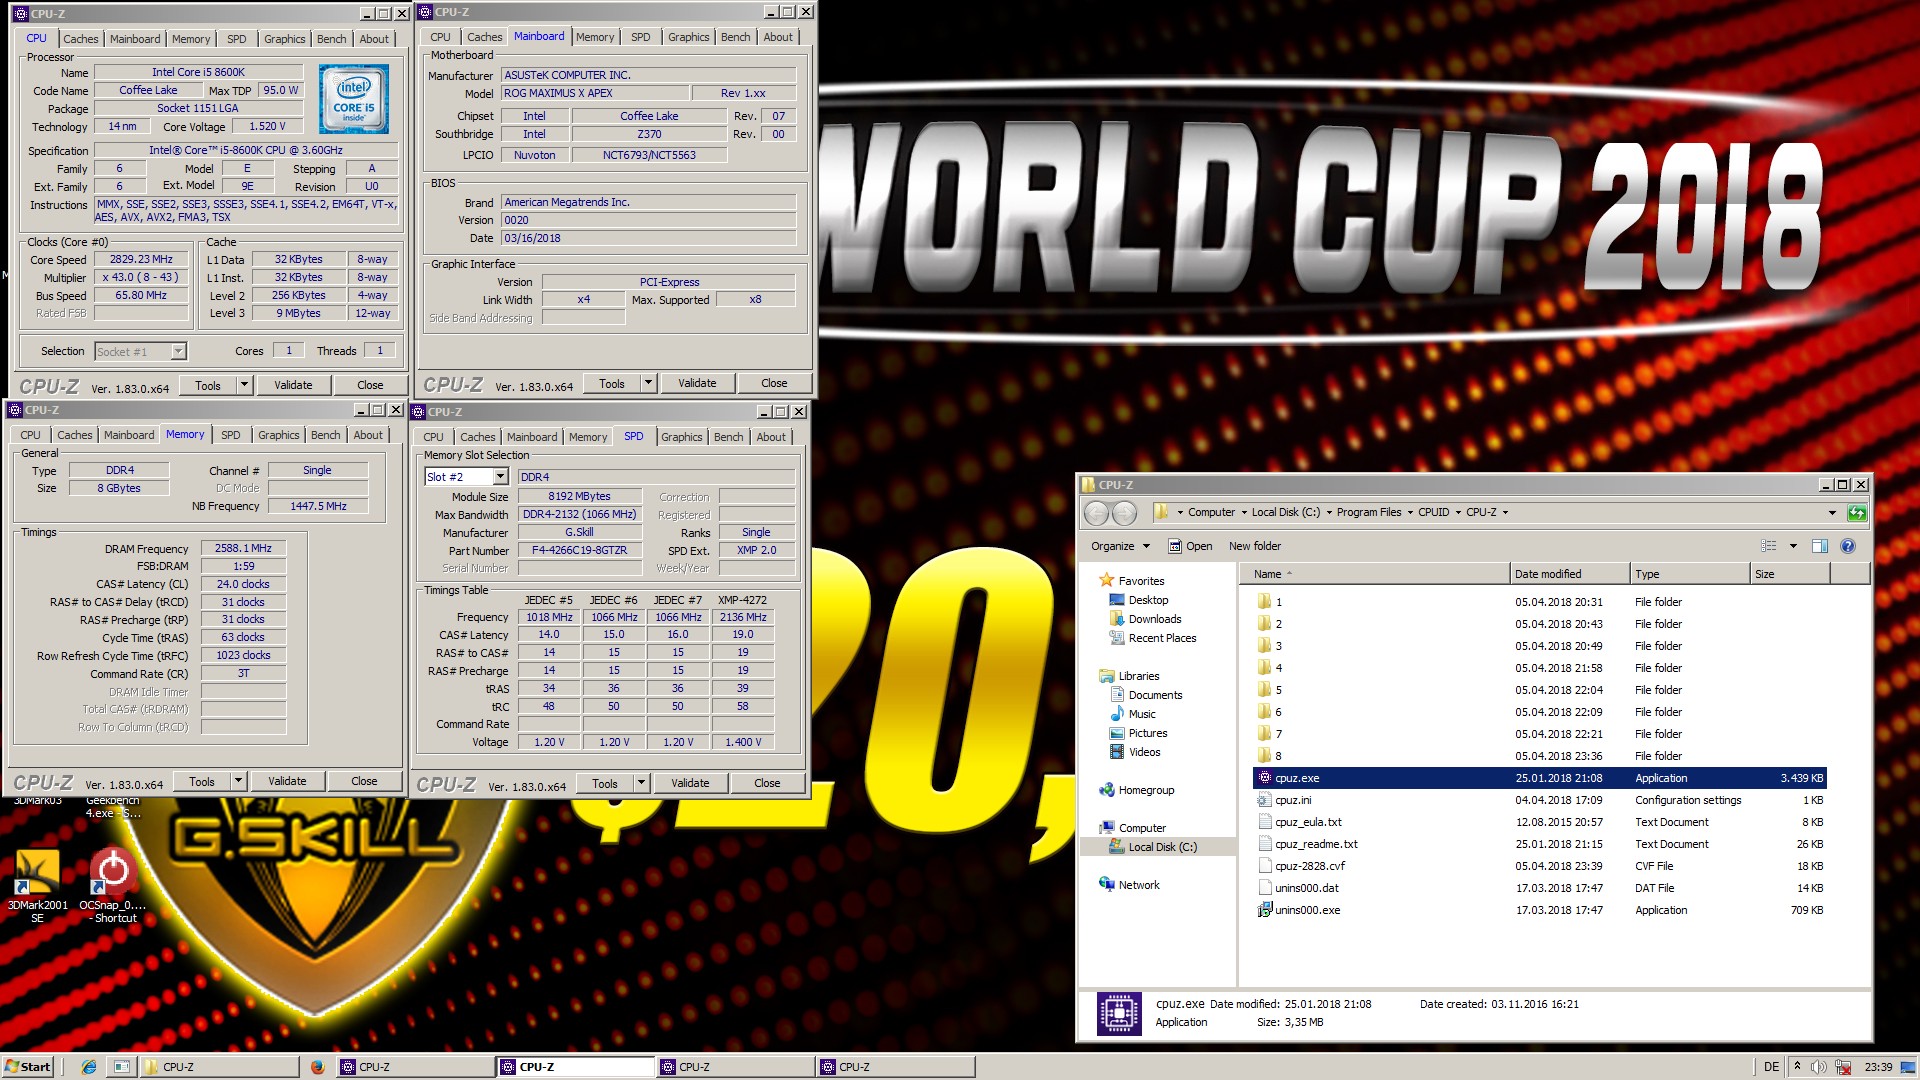Open Internet Explorer from taskbar
1920x1080 pixels.
tap(89, 1067)
